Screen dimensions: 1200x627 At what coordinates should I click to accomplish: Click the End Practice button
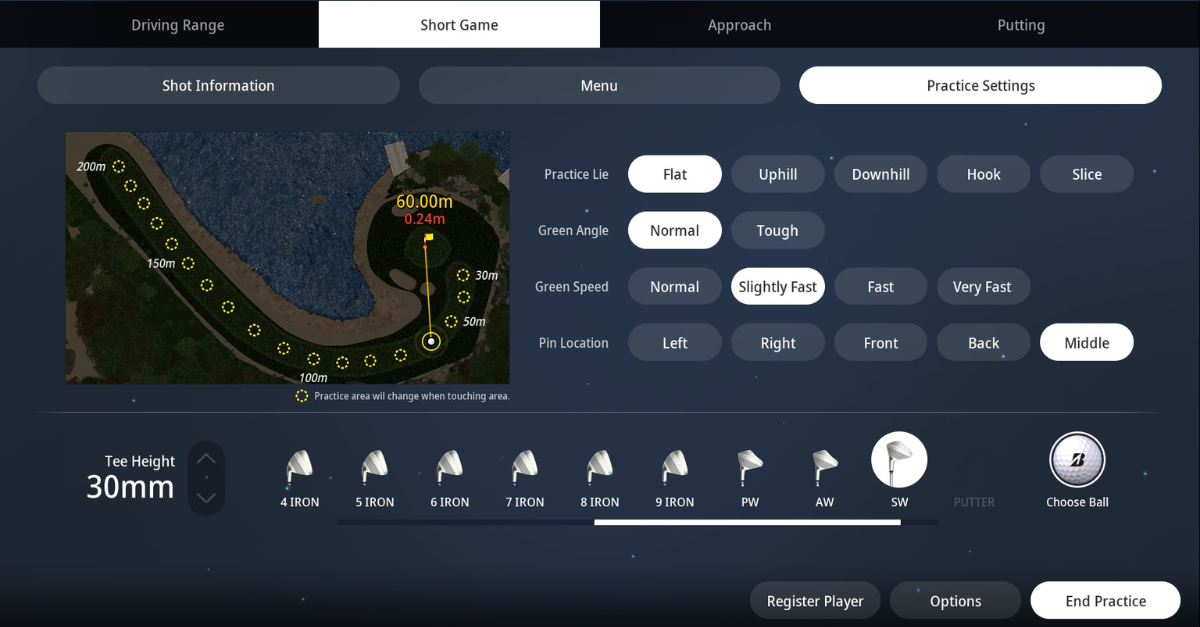[x=1105, y=601]
